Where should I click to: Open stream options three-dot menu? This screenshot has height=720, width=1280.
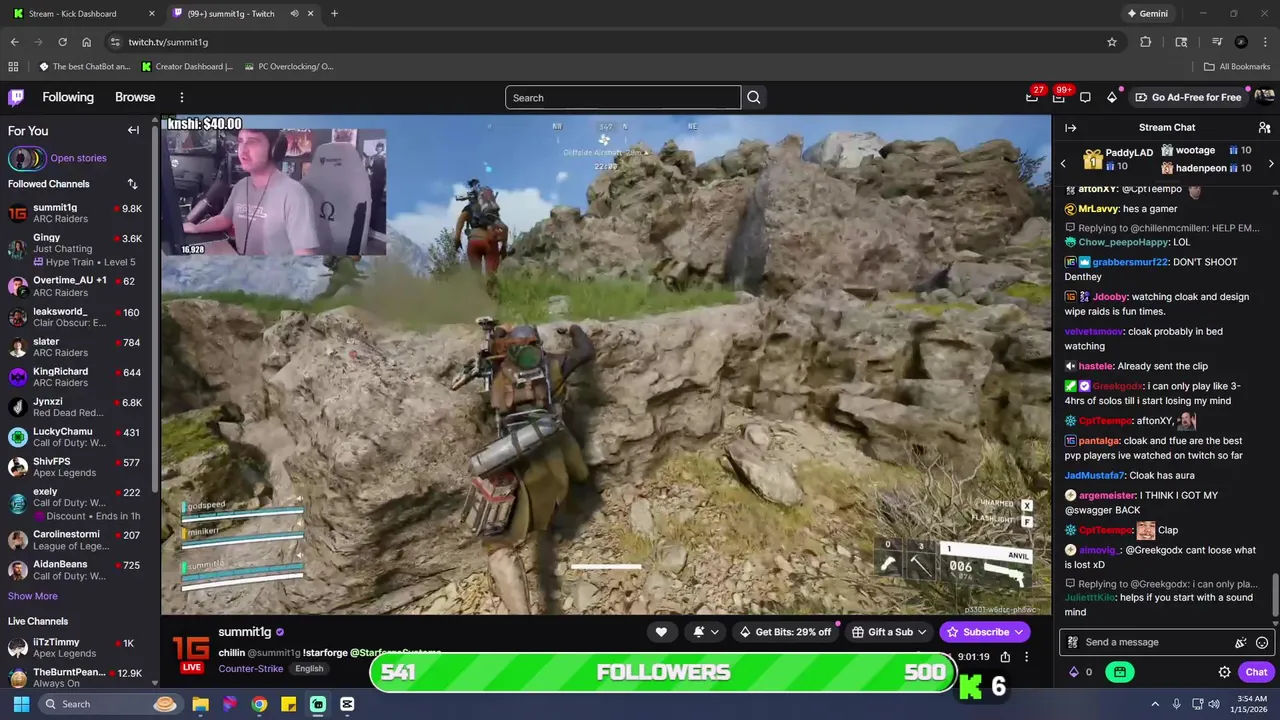point(1026,657)
